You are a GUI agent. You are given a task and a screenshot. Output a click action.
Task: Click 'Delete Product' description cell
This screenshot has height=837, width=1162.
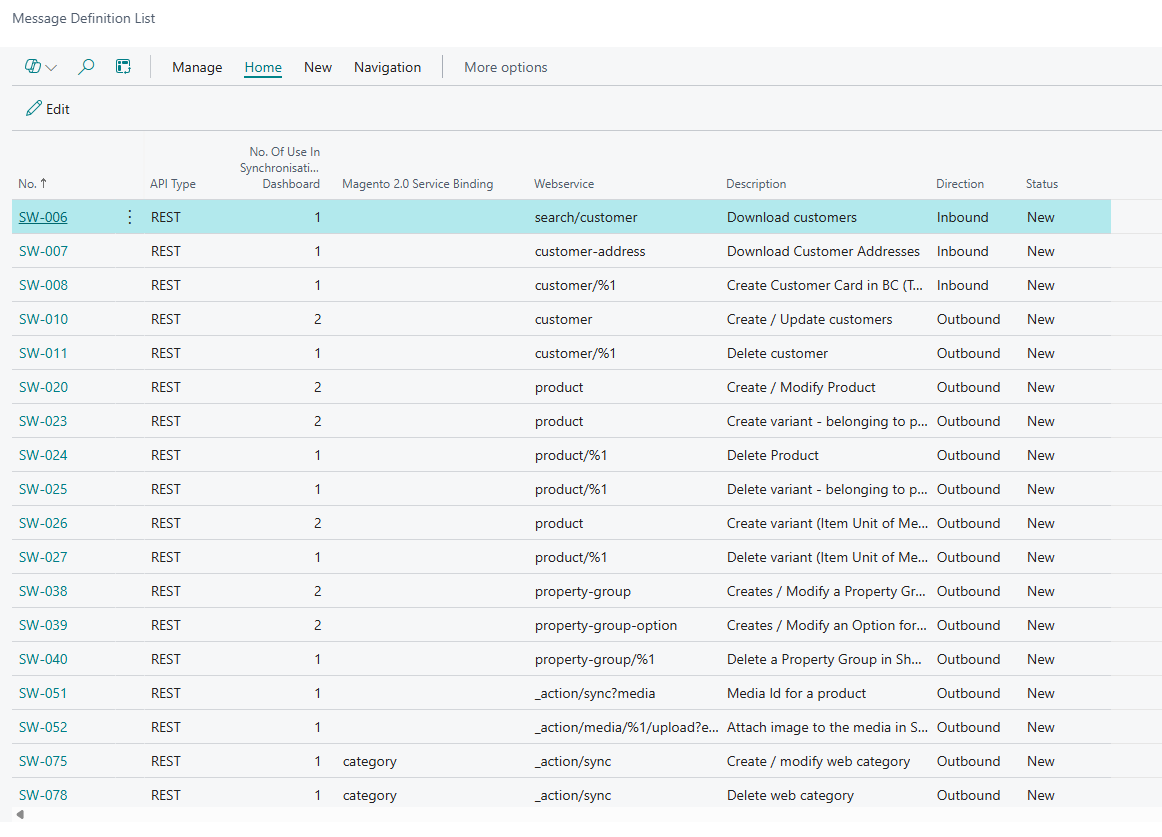click(x=773, y=455)
